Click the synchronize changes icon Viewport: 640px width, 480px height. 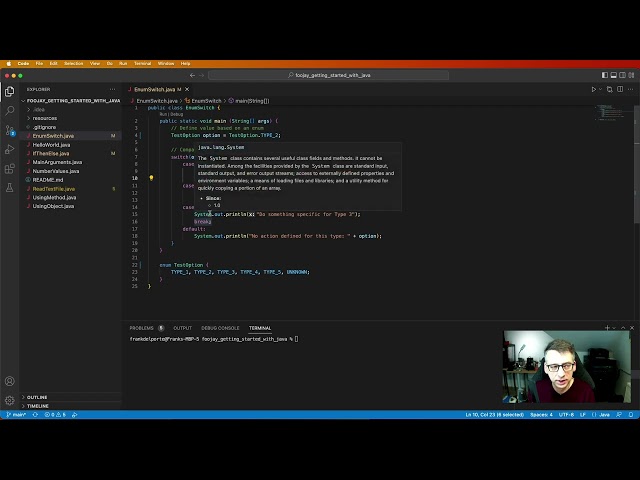(x=36, y=415)
